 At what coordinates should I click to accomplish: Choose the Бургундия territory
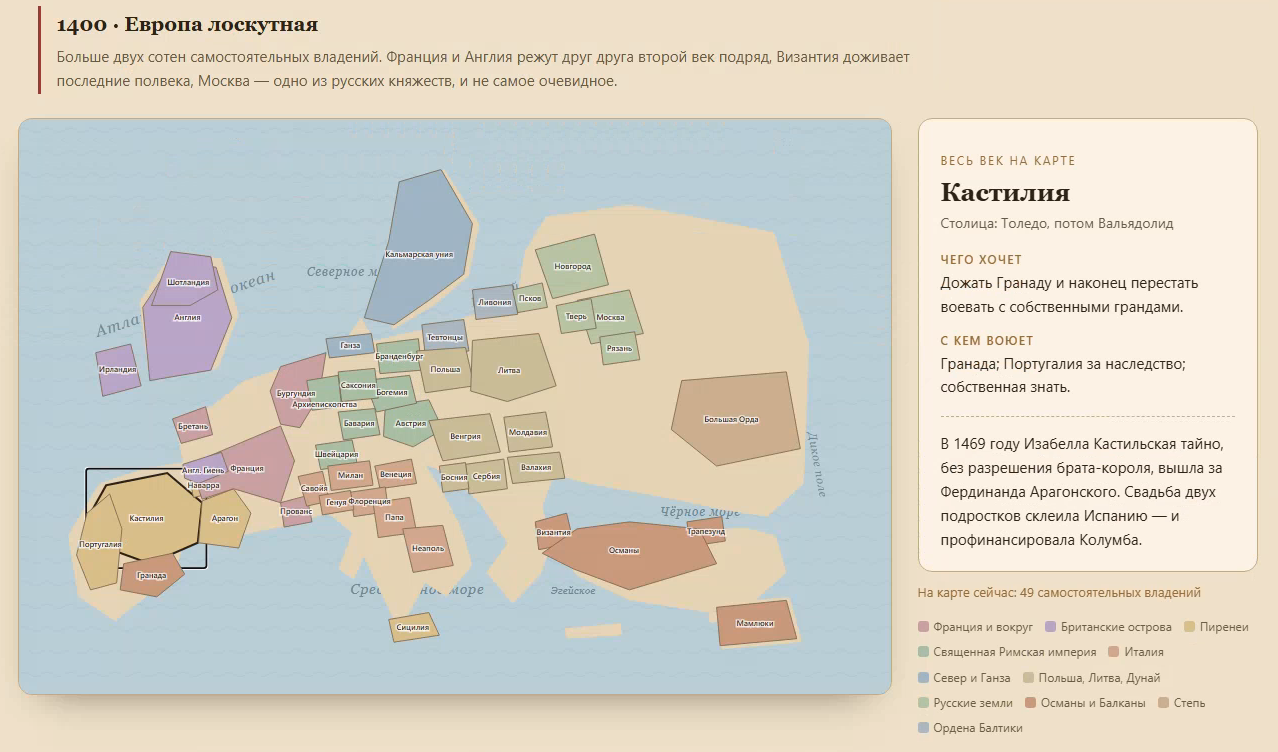point(296,390)
